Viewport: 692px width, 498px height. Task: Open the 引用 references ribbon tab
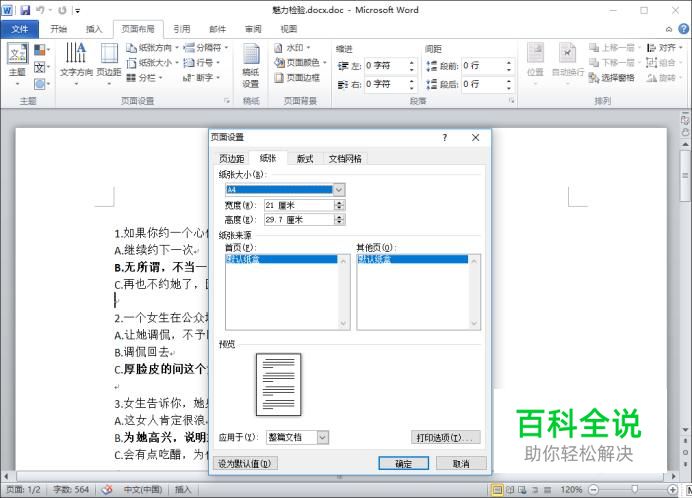tap(181, 29)
